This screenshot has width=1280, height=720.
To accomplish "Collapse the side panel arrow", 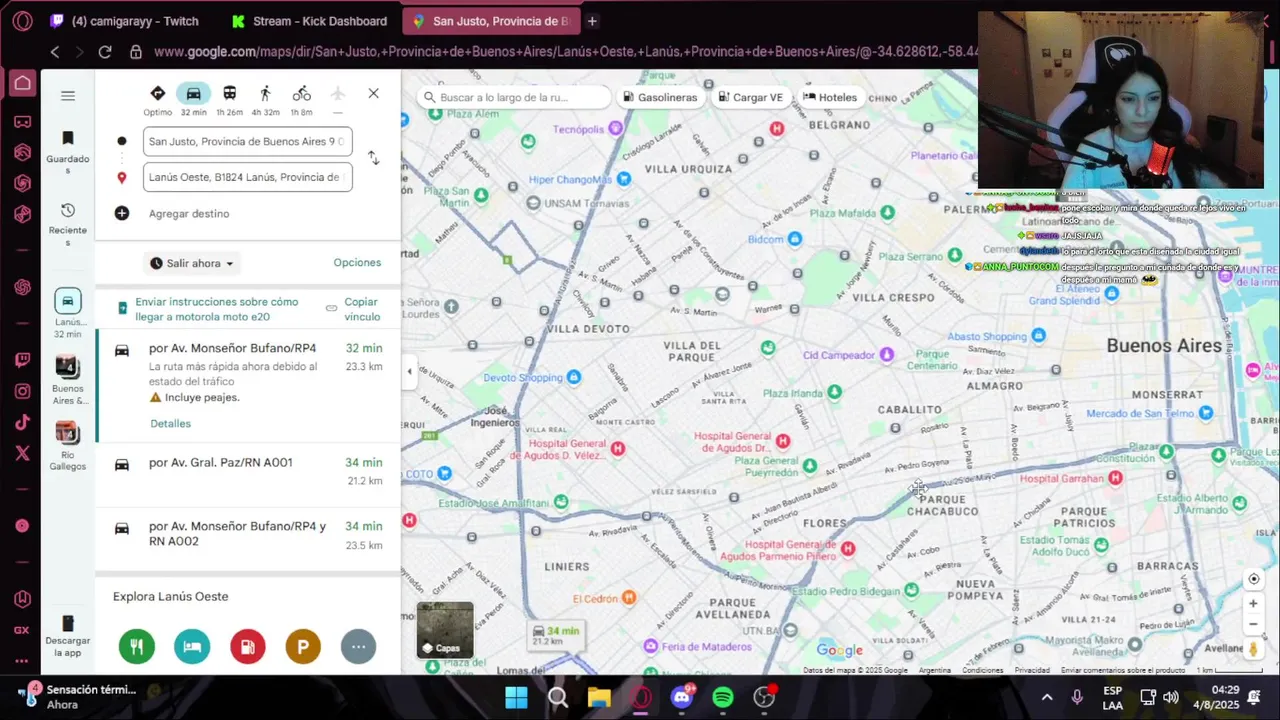I will click(x=409, y=372).
